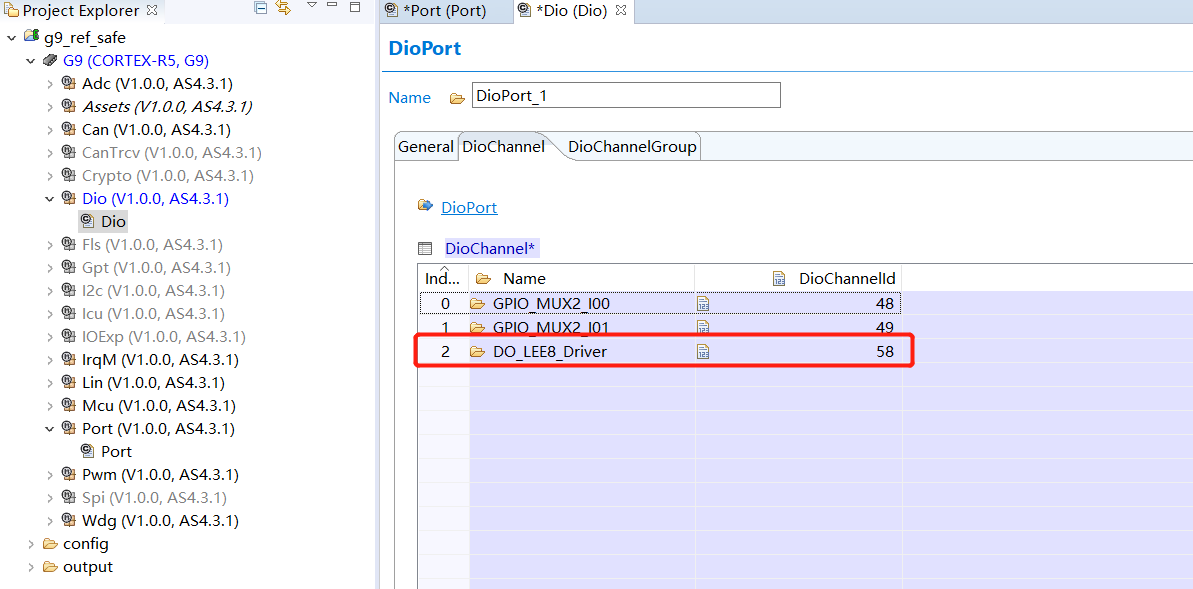Switch to the *Port (Port) editor tab

point(444,11)
